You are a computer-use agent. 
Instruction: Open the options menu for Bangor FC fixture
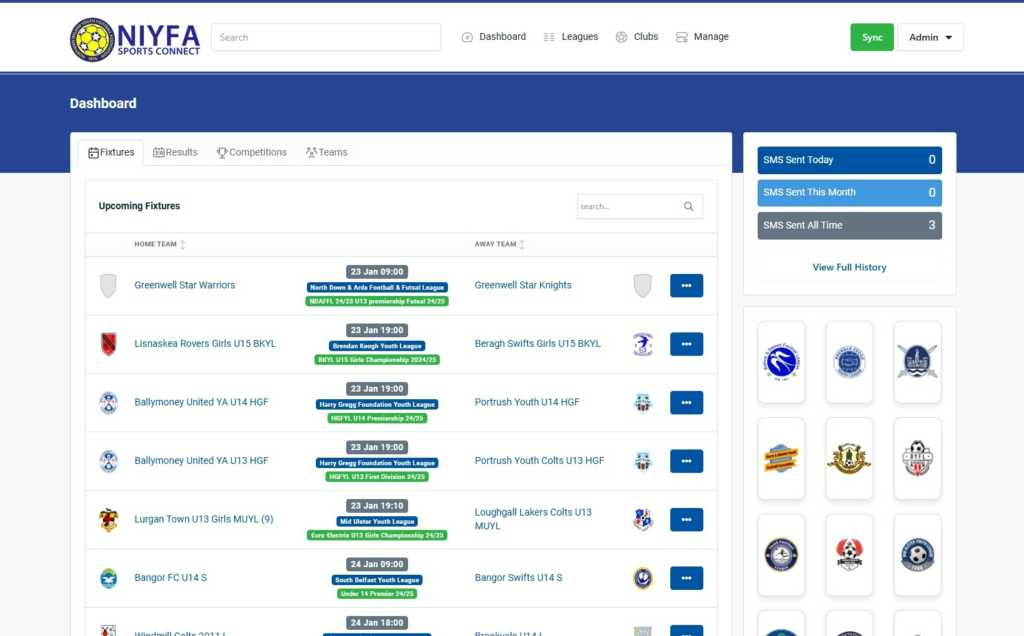click(686, 578)
